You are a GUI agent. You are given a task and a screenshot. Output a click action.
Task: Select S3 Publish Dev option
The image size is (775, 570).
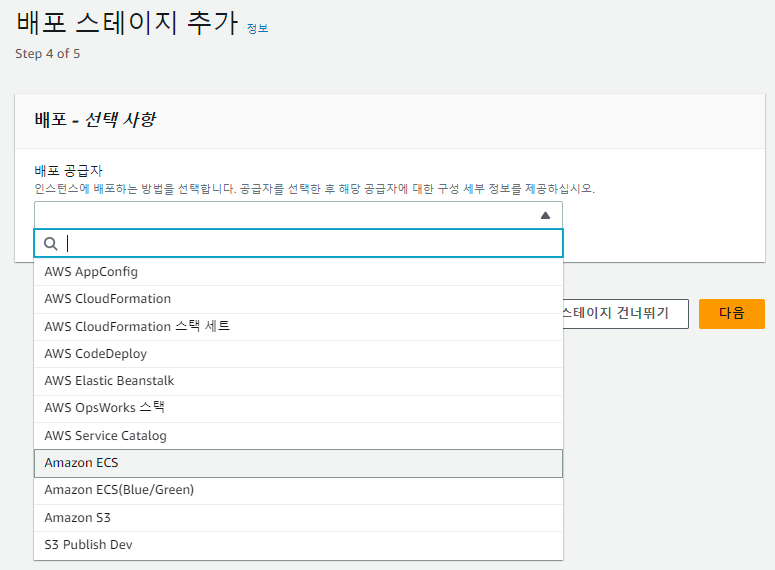tap(299, 545)
